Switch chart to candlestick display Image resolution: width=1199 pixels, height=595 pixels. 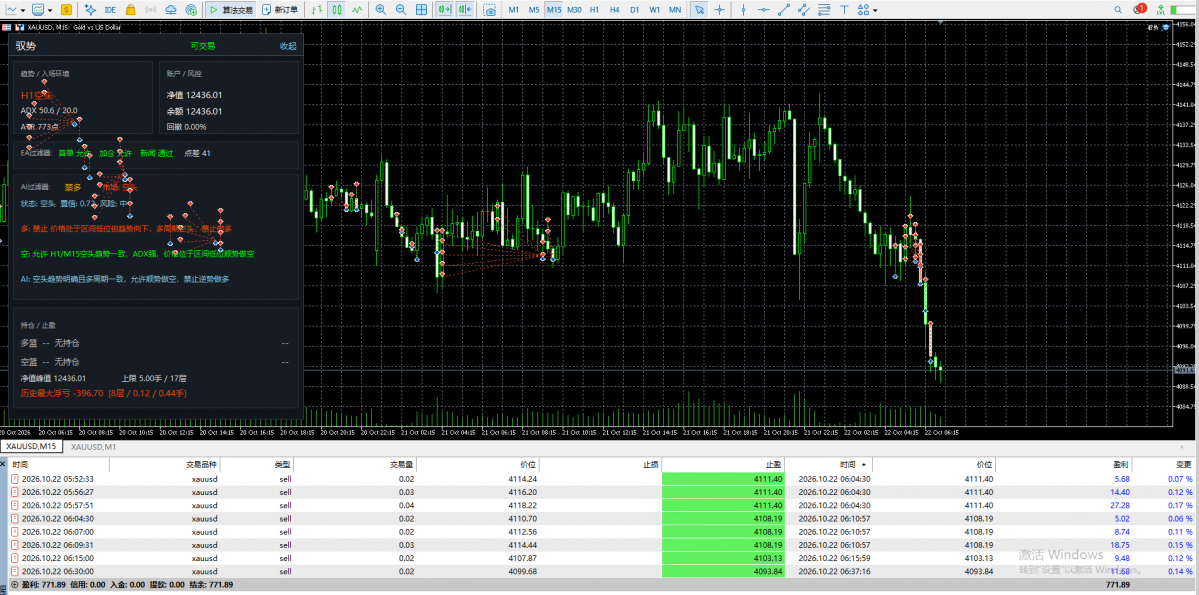tap(337, 10)
